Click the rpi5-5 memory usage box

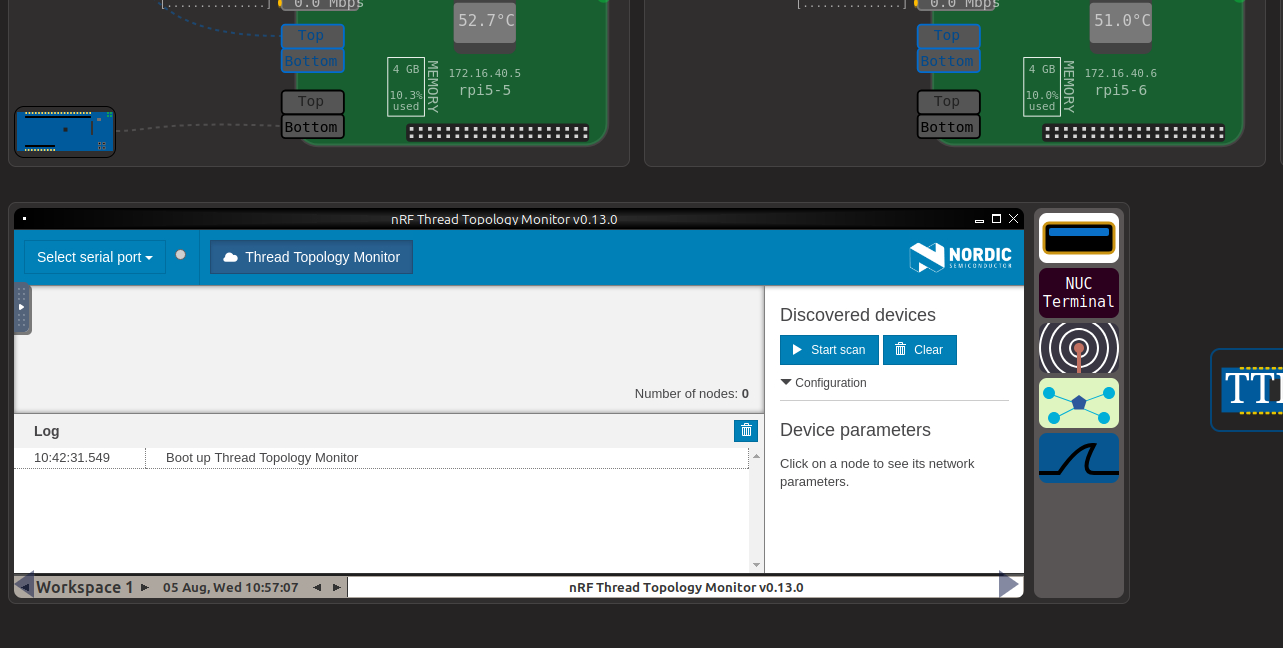click(x=406, y=87)
